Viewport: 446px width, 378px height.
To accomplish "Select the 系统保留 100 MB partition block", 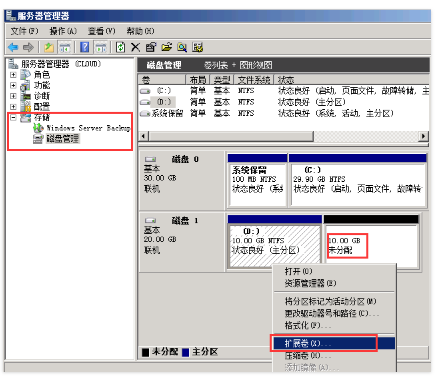I will tap(257, 180).
